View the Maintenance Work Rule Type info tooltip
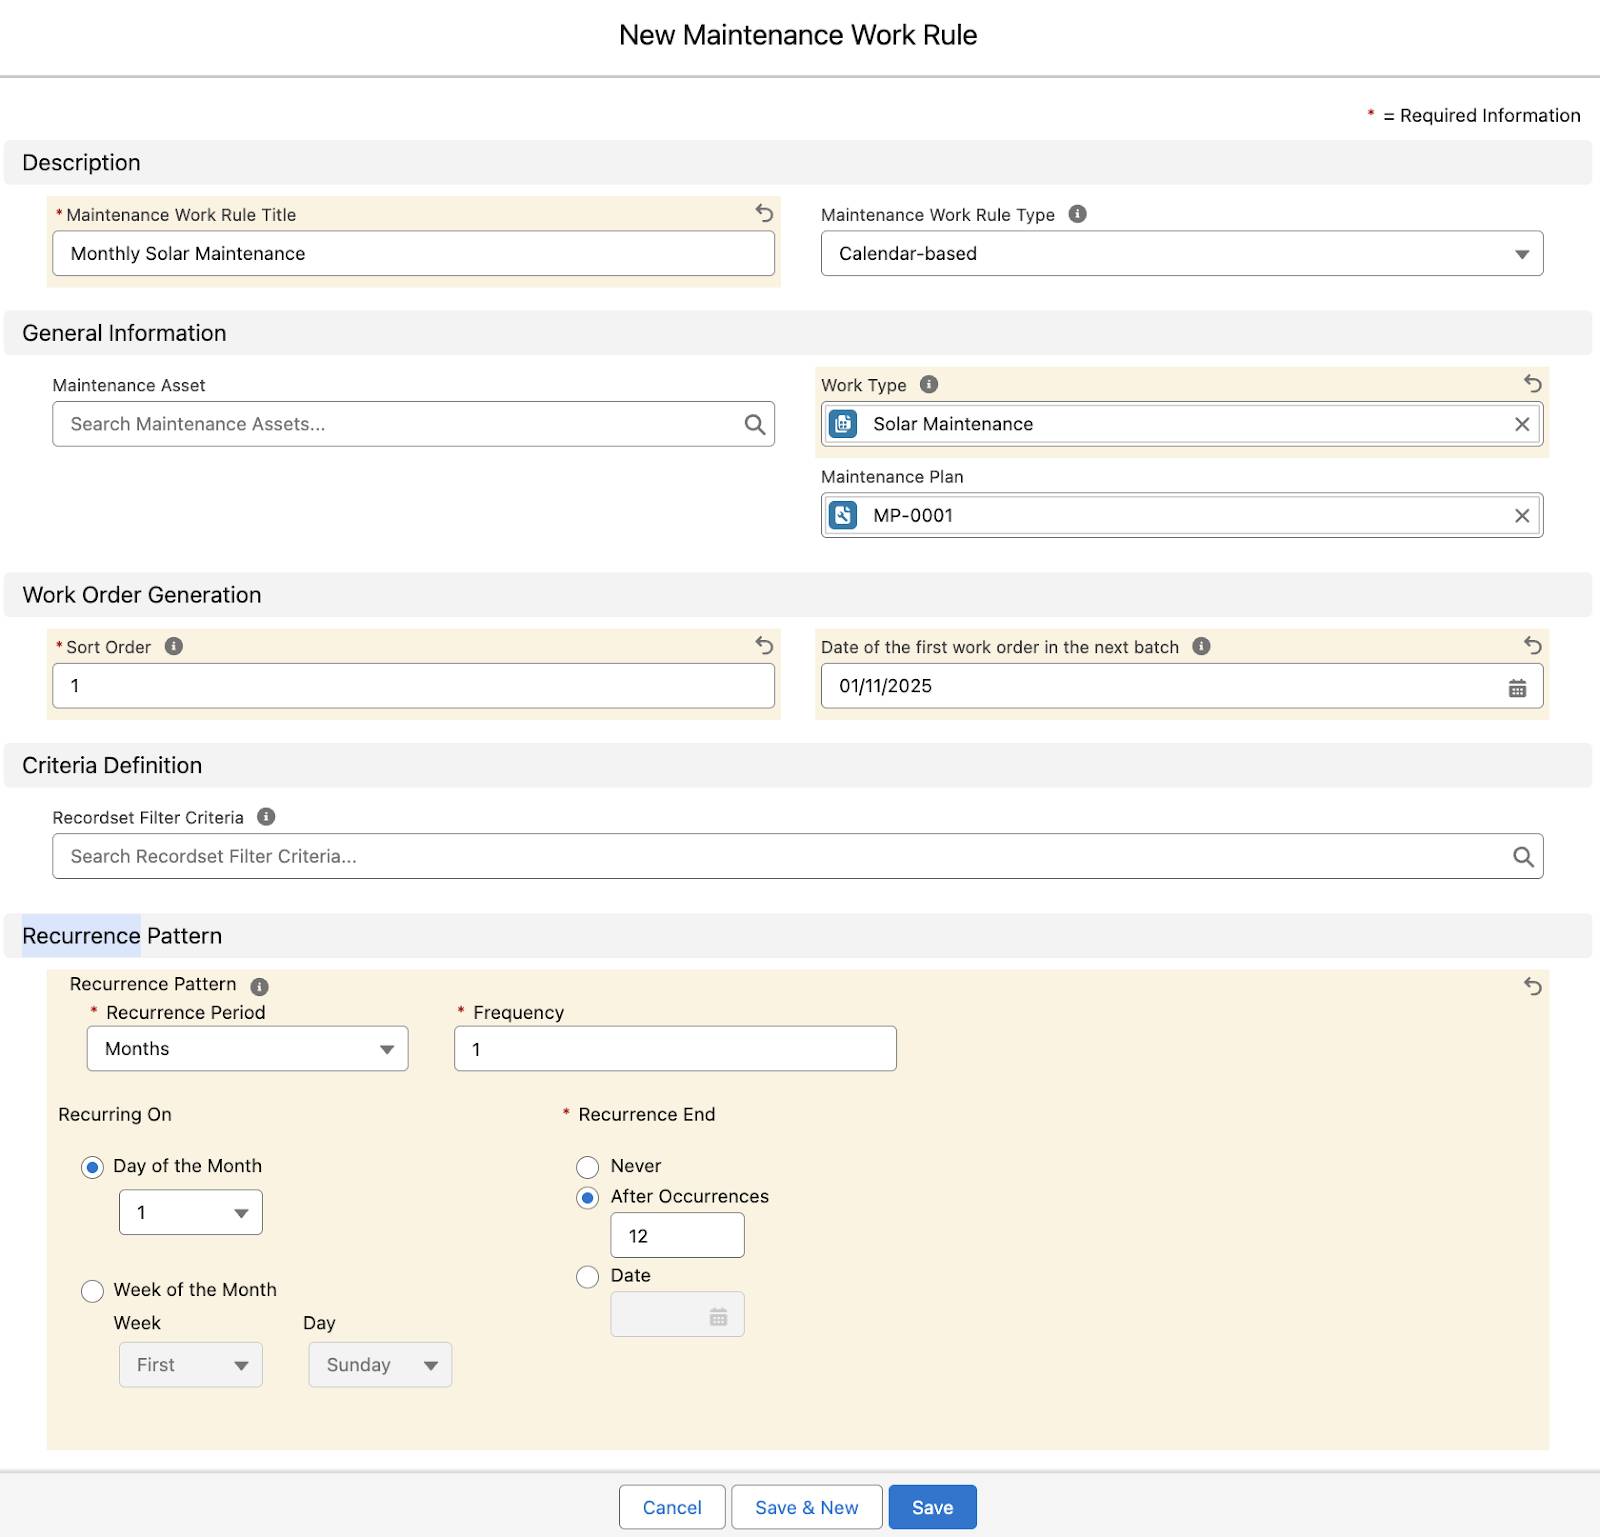This screenshot has height=1537, width=1600. 1078,213
